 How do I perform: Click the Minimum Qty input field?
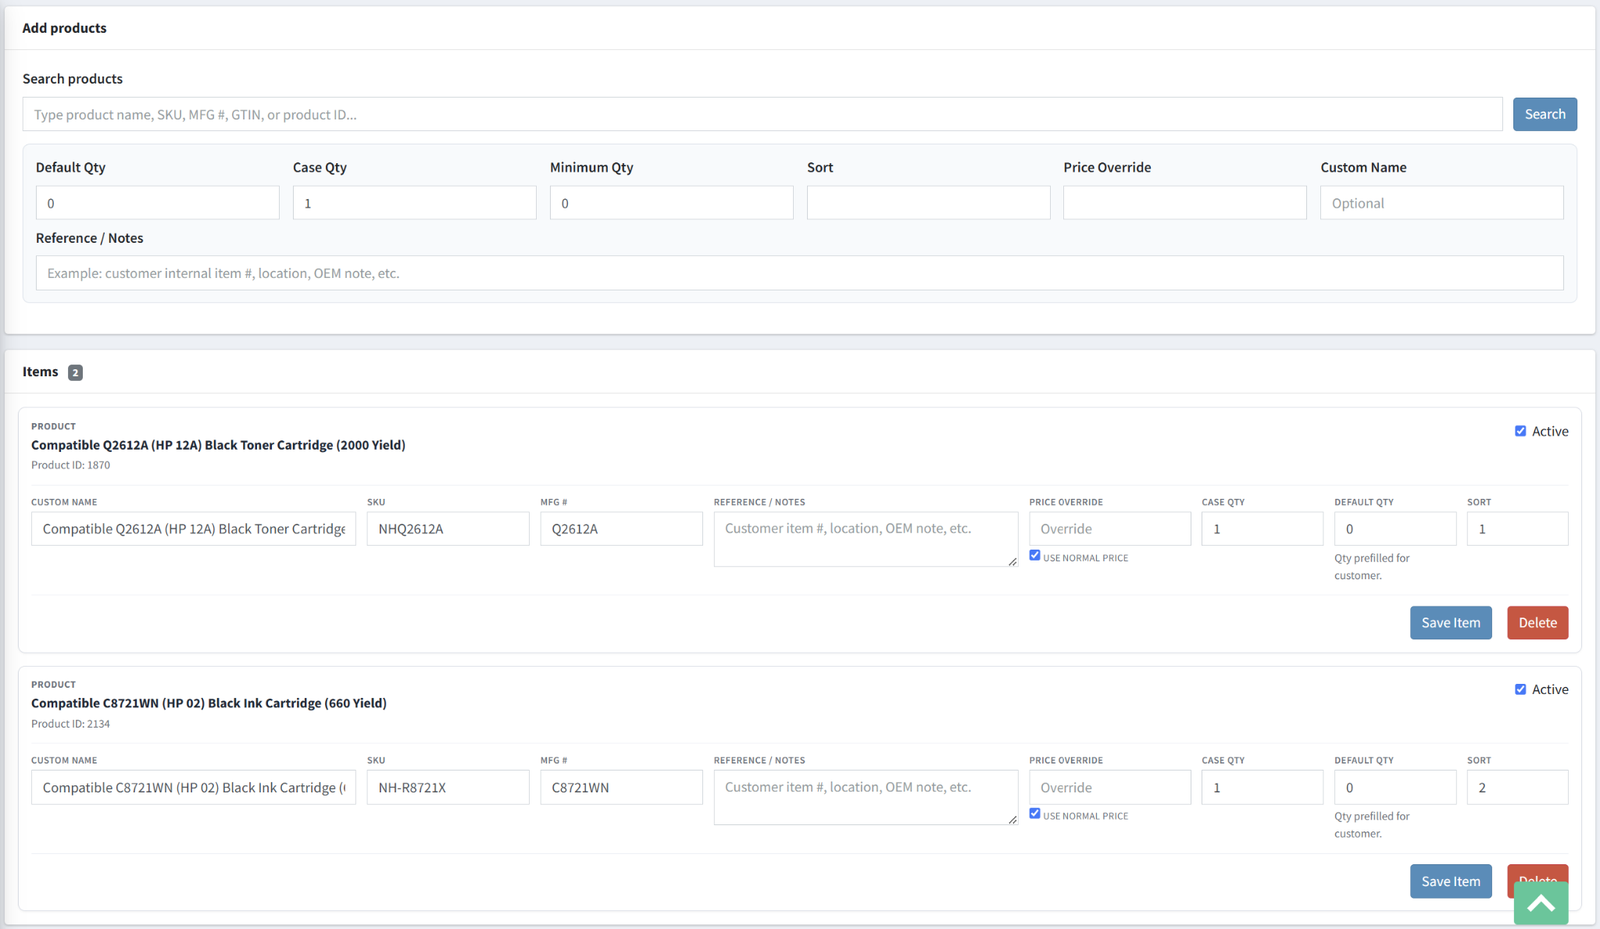[x=671, y=203]
